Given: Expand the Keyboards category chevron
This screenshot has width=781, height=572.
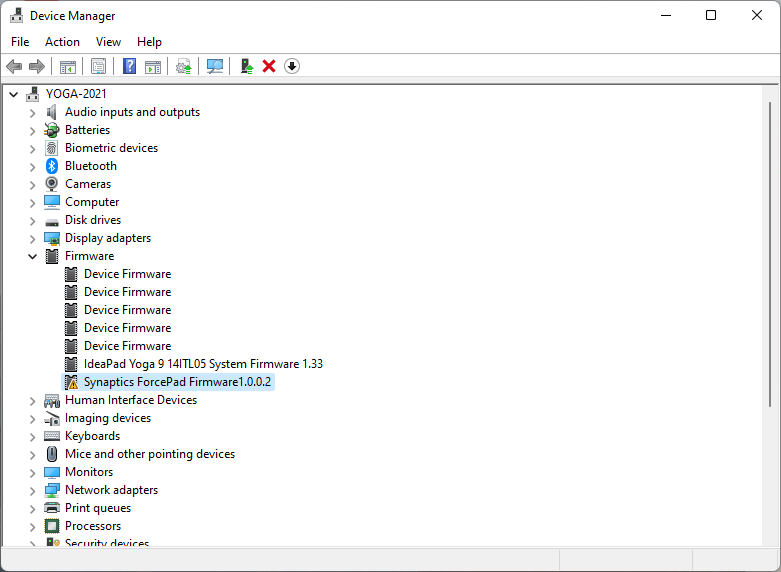Looking at the screenshot, I should (x=32, y=437).
